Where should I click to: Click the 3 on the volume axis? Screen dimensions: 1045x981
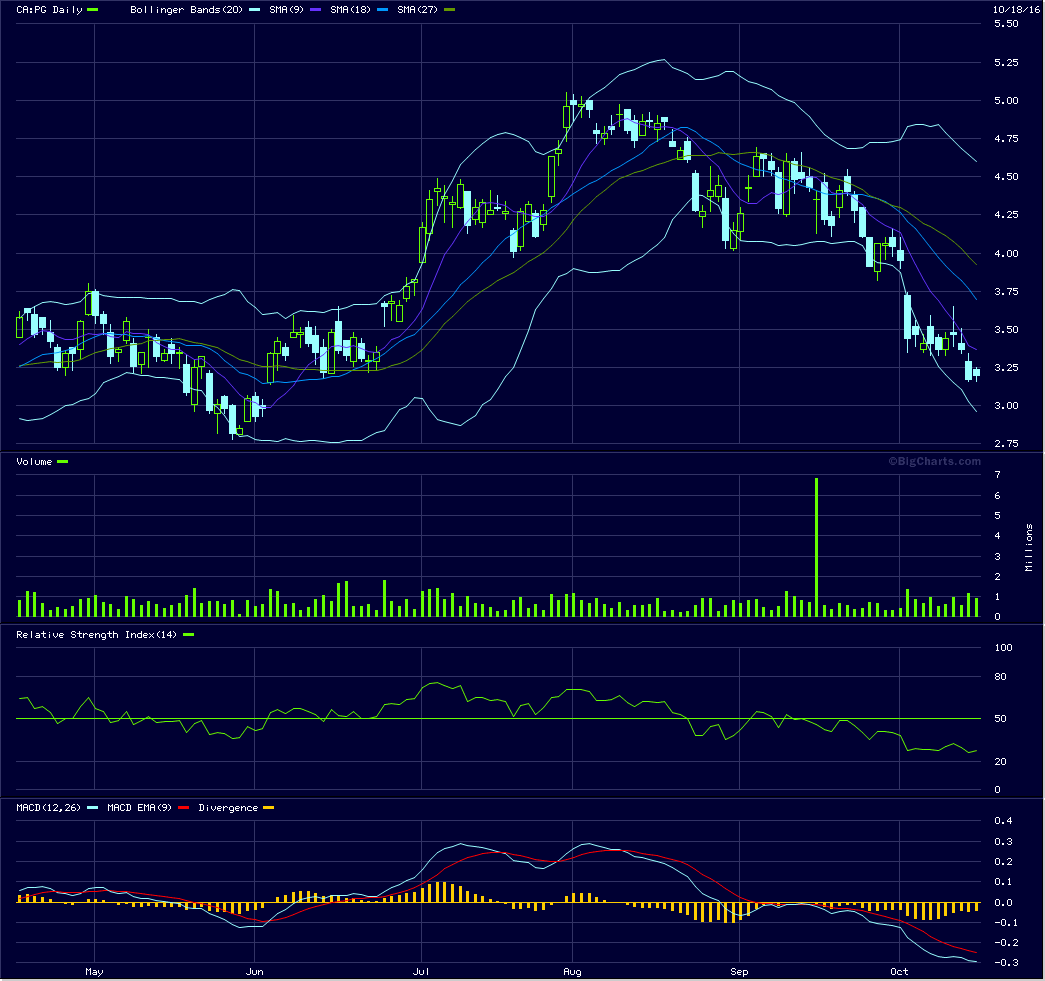point(997,556)
